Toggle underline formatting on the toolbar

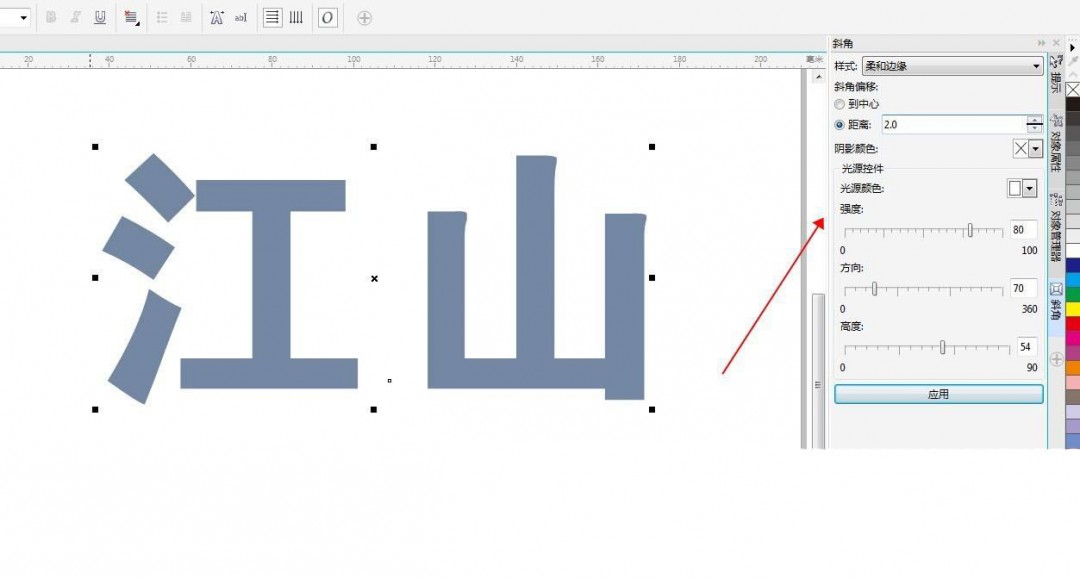click(x=101, y=17)
